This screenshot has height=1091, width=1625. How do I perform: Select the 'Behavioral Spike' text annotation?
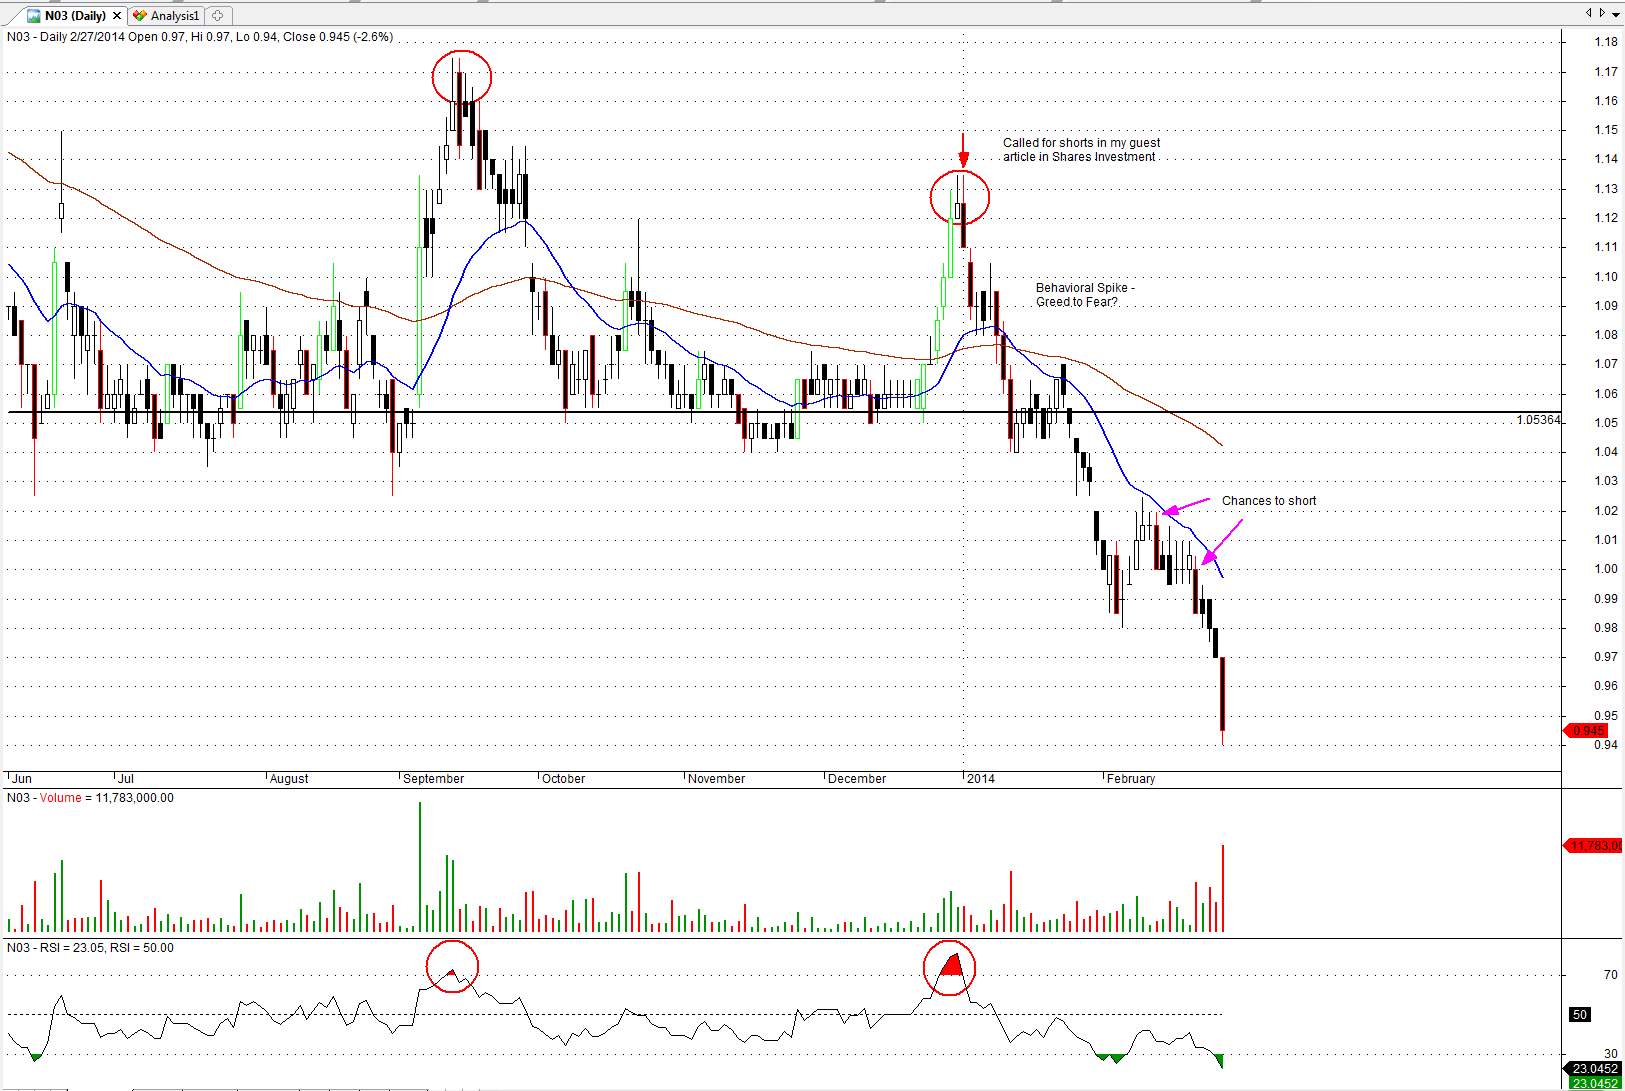[x=1084, y=295]
